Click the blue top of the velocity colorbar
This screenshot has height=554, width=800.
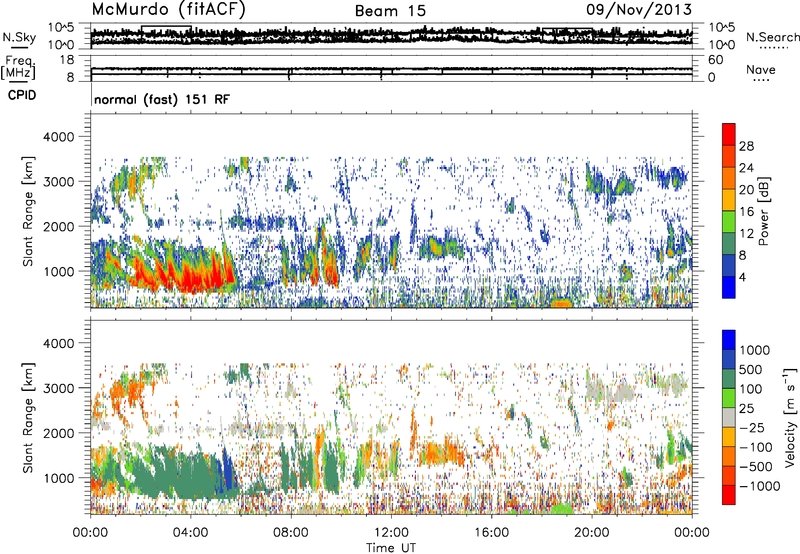729,339
